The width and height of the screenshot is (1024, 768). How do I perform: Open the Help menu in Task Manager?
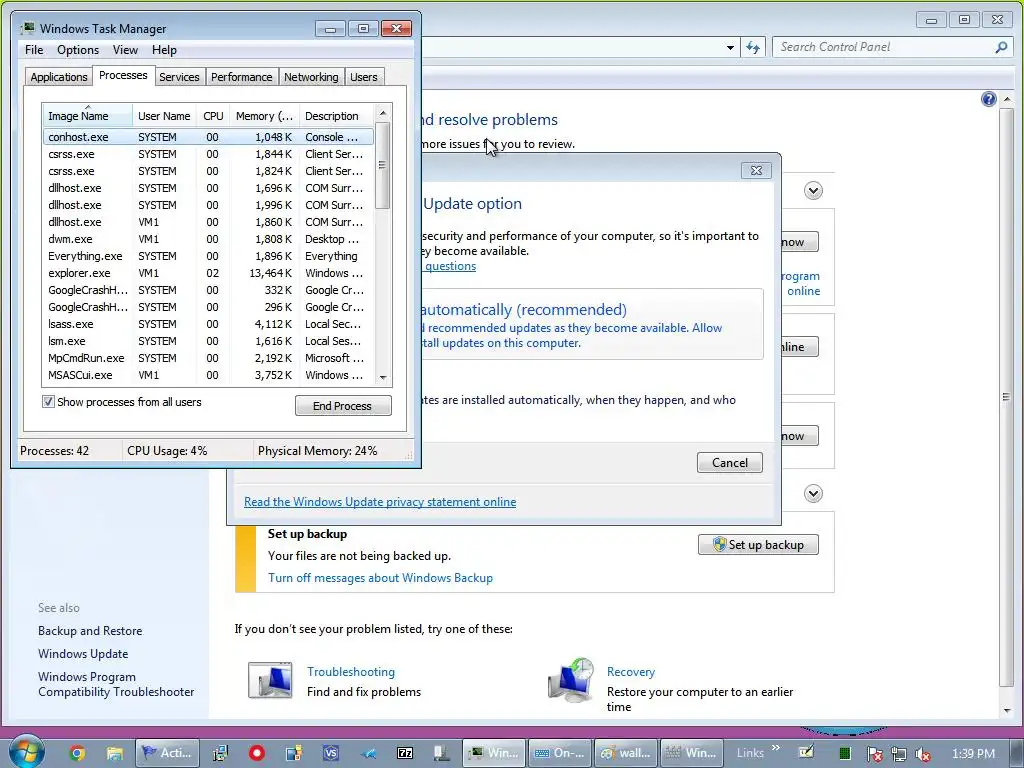(164, 50)
